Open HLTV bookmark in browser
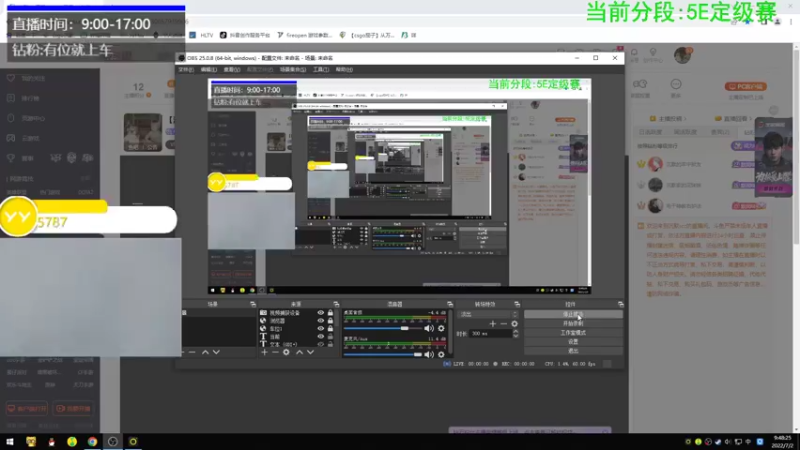This screenshot has width=800, height=450. click(202, 35)
